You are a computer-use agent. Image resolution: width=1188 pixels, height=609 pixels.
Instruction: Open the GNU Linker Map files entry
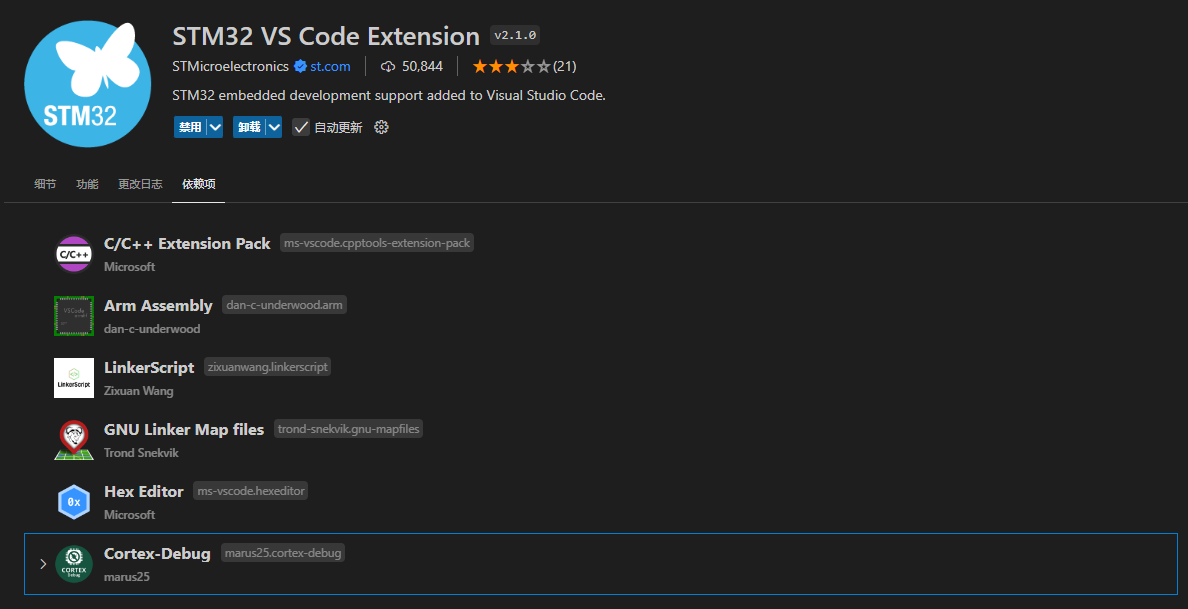click(184, 430)
